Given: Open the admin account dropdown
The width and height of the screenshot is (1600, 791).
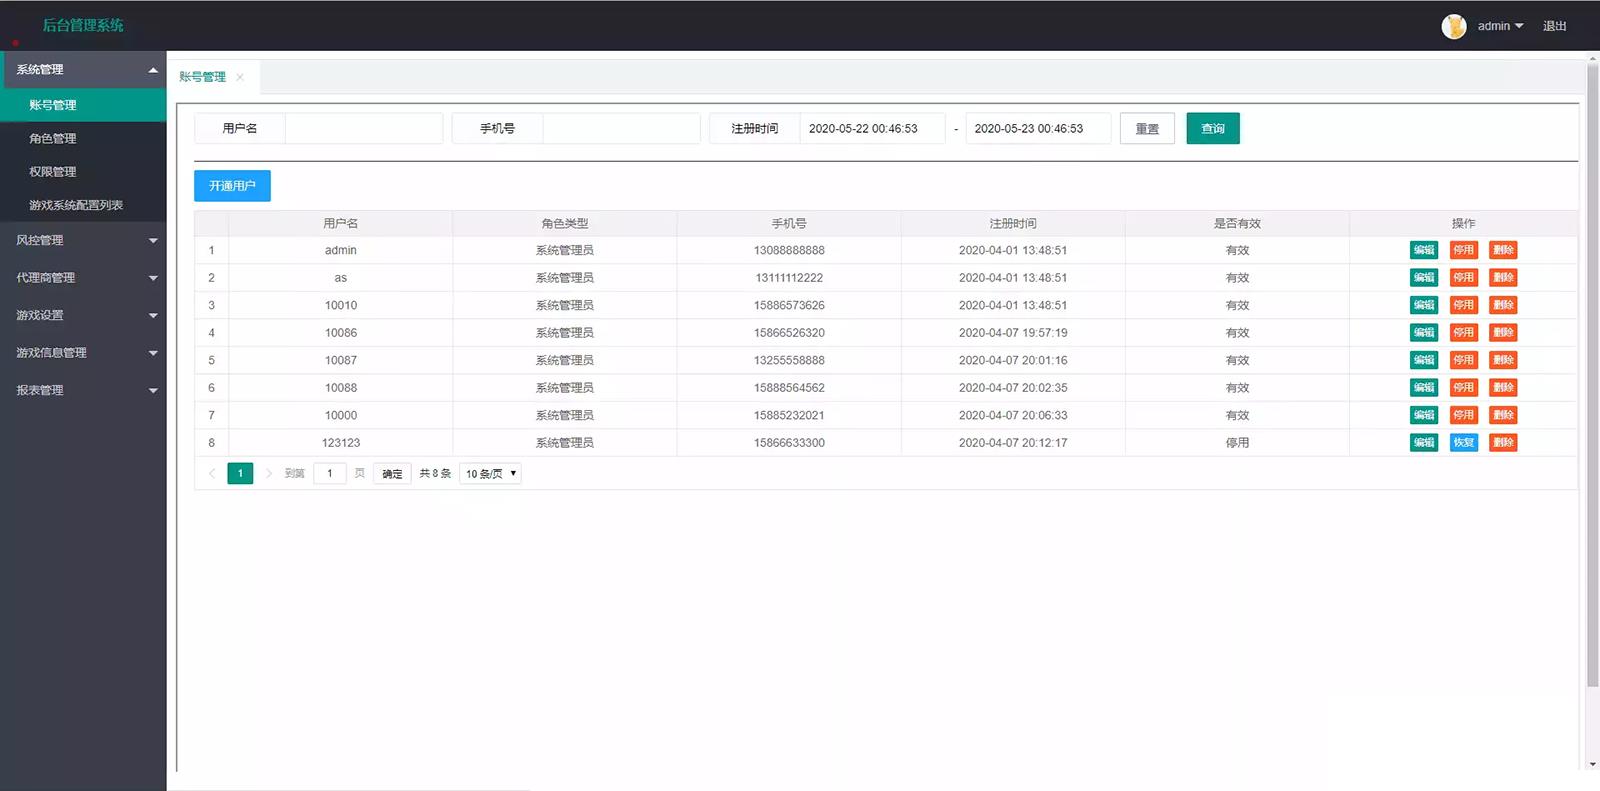Looking at the screenshot, I should tap(1500, 26).
